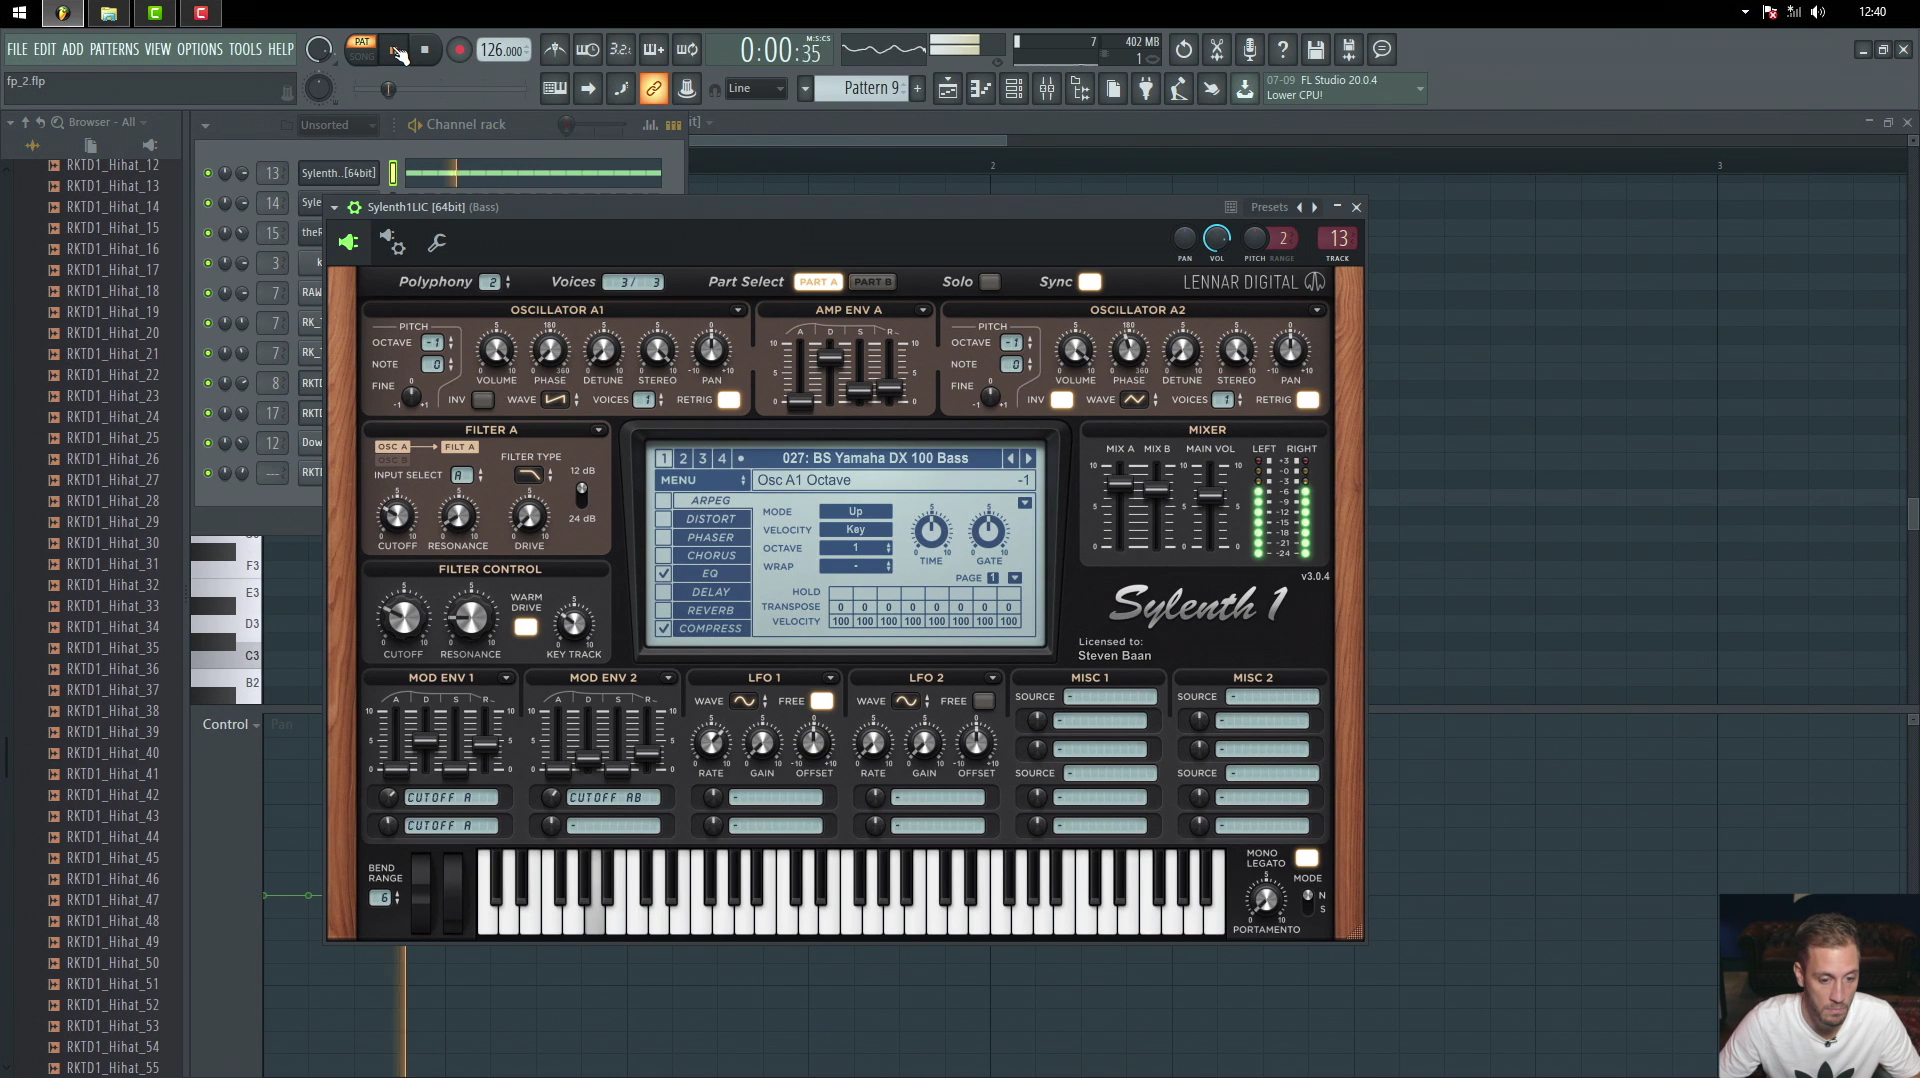Click the Main Vol mixer fader

coord(1210,496)
